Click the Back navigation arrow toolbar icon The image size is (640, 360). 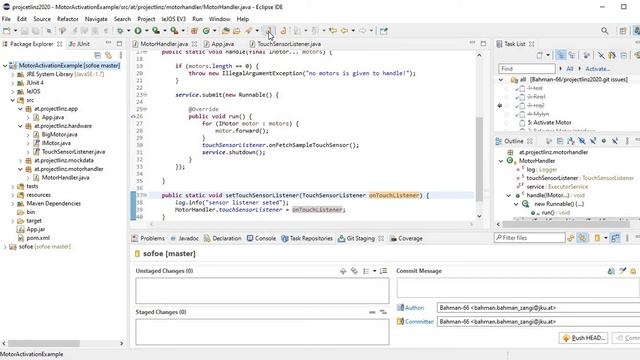(344, 31)
